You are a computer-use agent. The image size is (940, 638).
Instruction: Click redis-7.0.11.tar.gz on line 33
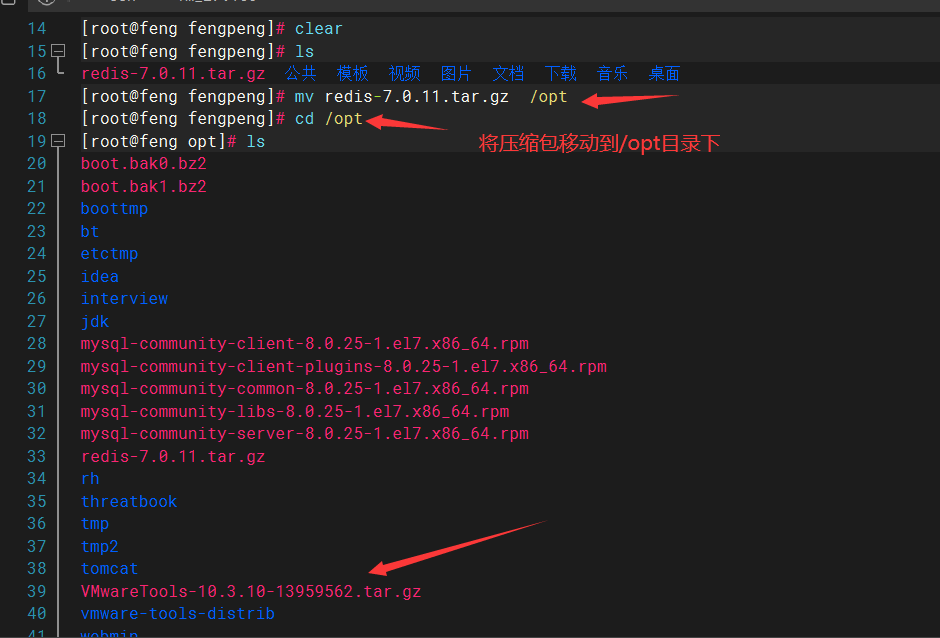click(x=173, y=456)
